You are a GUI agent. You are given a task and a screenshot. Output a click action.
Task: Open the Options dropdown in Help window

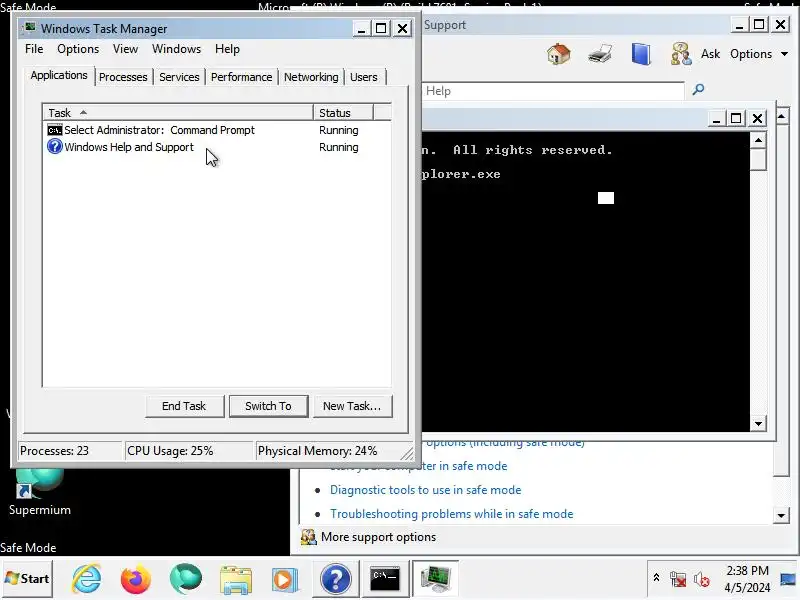pyautogui.click(x=759, y=54)
